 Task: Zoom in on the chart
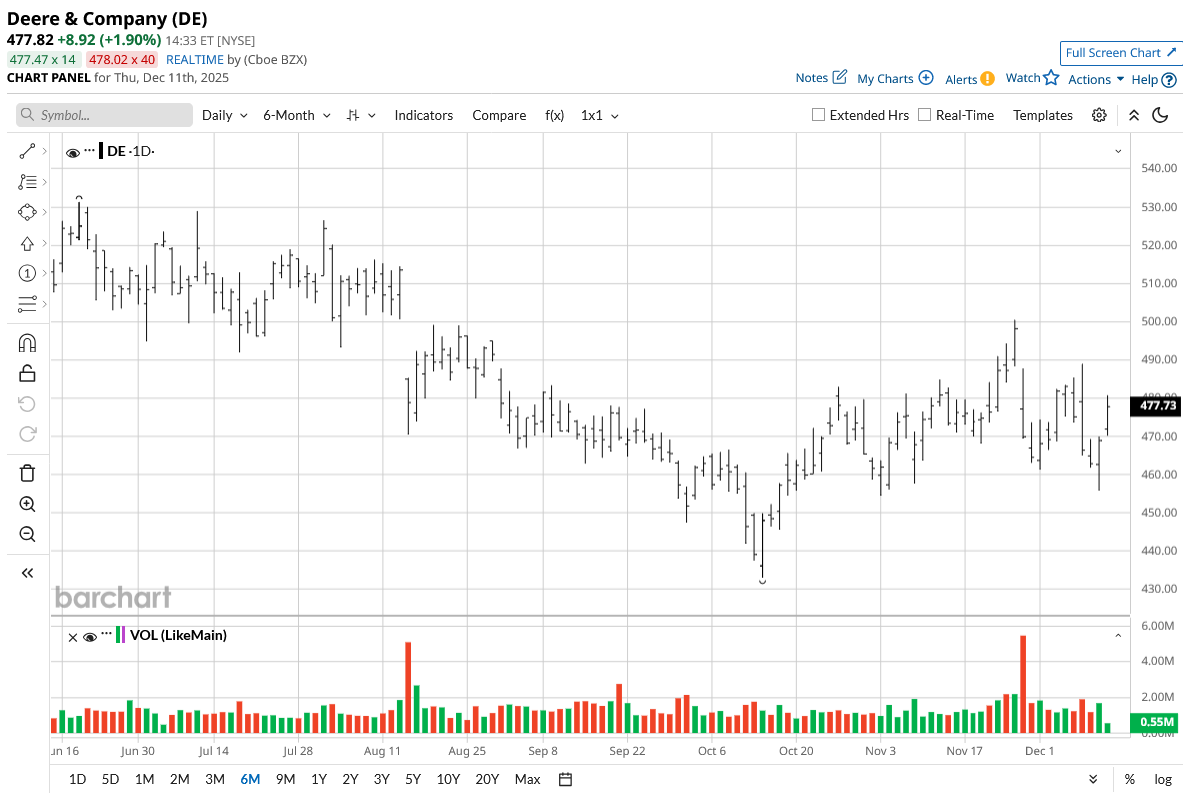(27, 504)
